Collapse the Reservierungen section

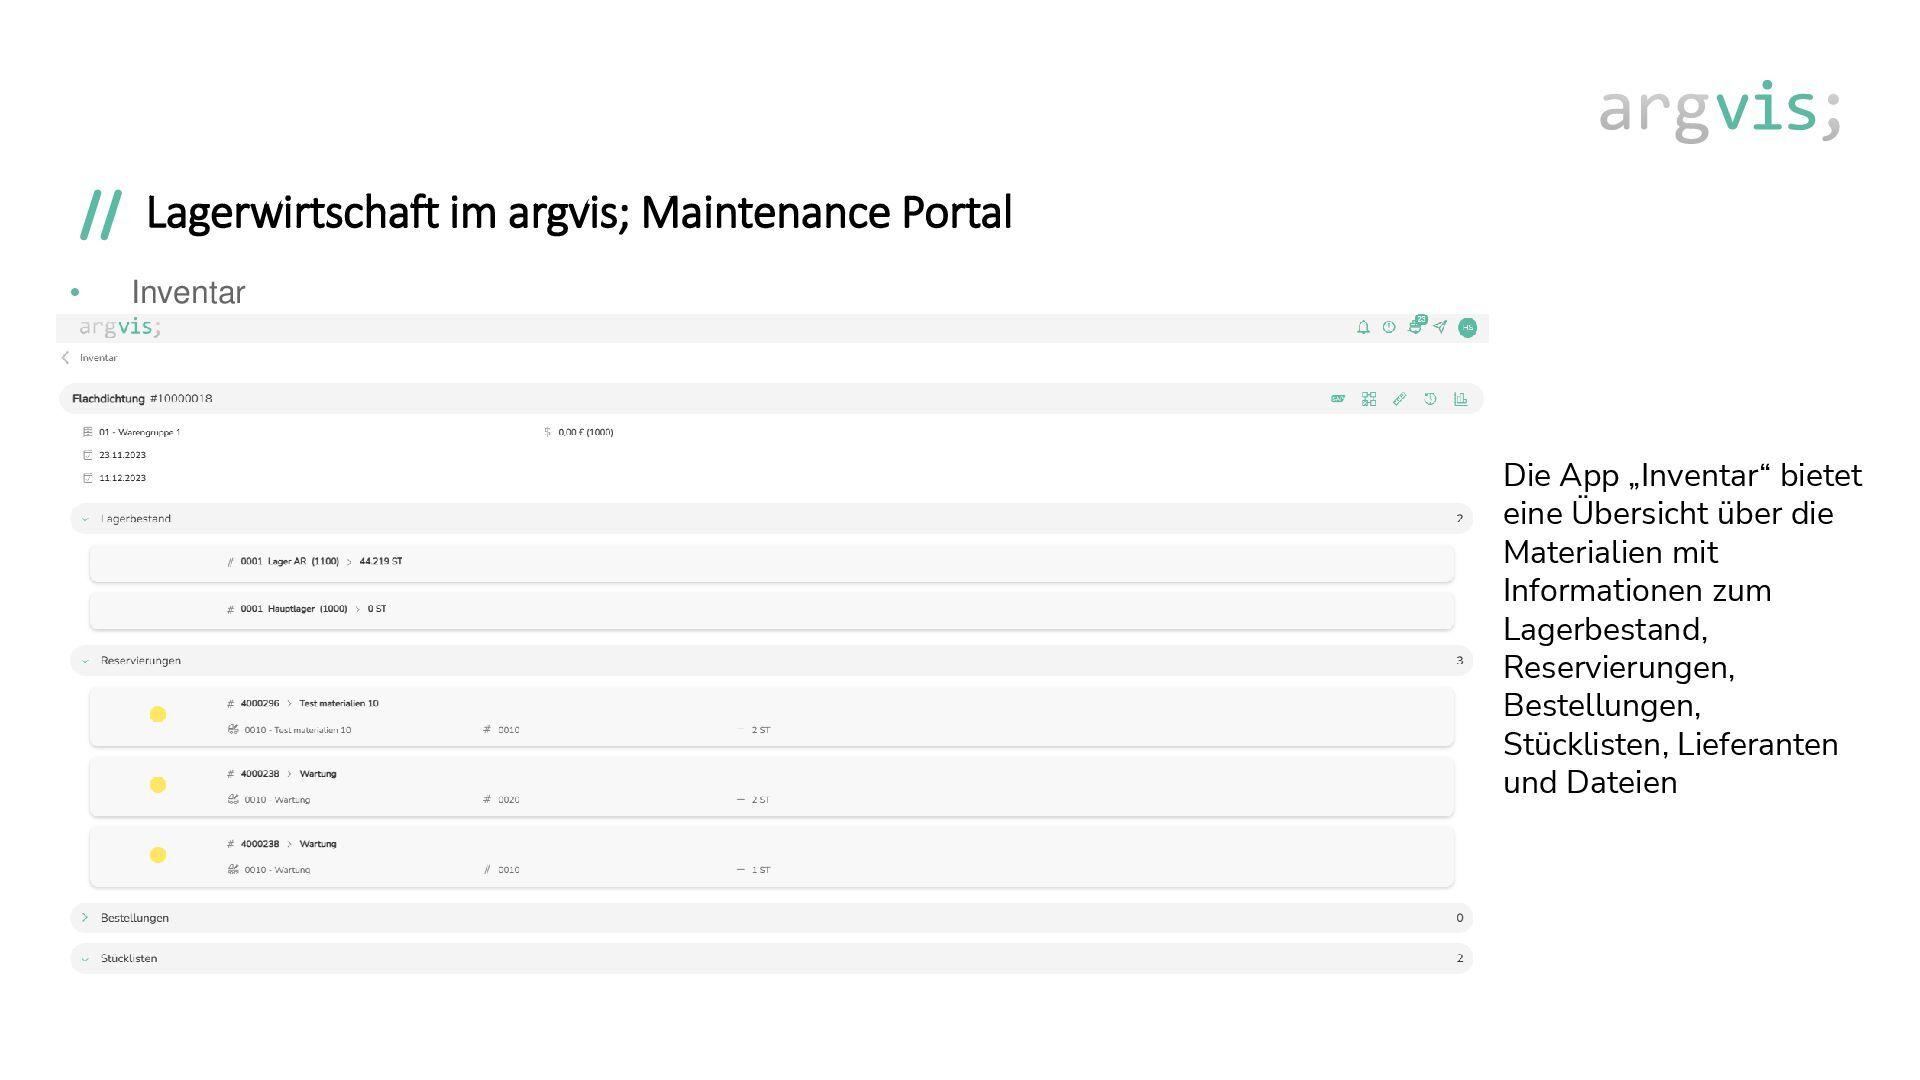click(x=85, y=661)
